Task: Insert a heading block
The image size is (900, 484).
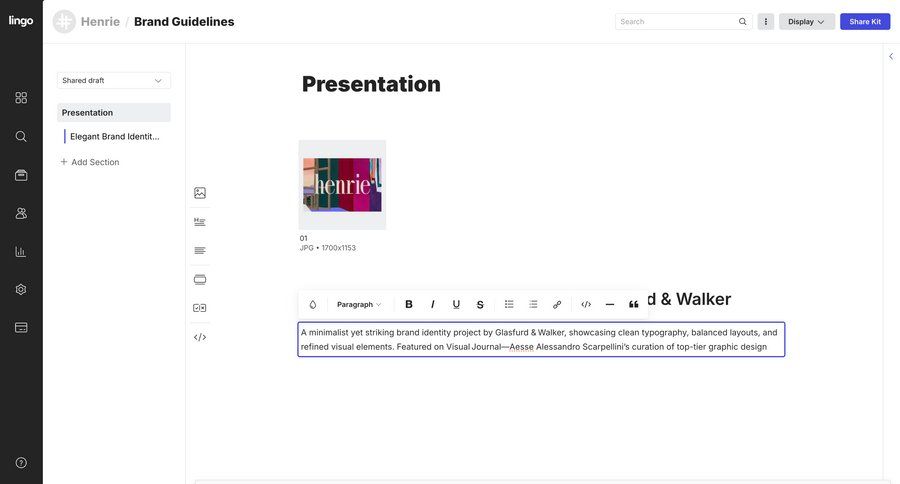Action: click(x=200, y=222)
